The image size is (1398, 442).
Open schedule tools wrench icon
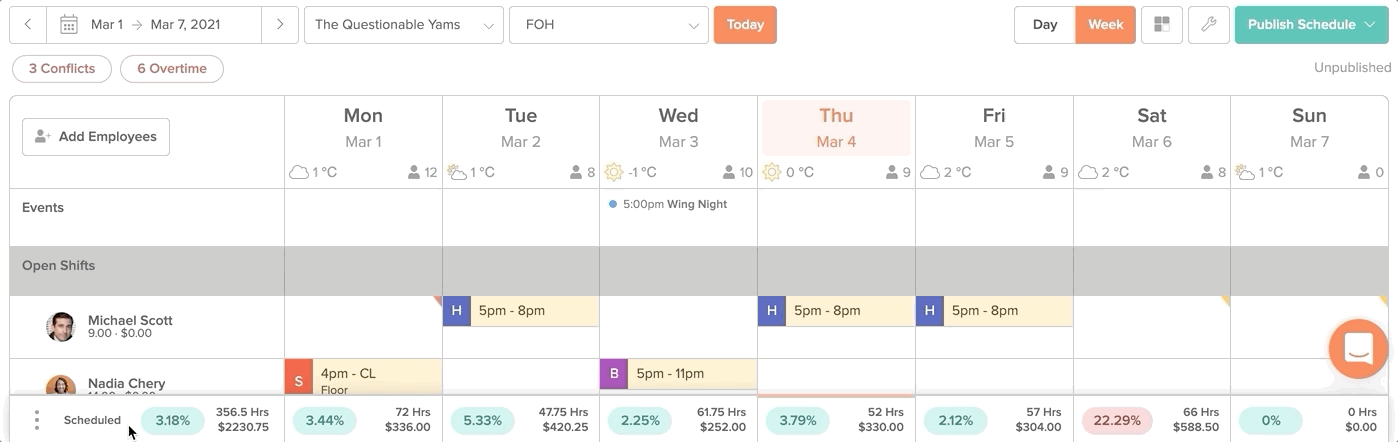(1208, 25)
